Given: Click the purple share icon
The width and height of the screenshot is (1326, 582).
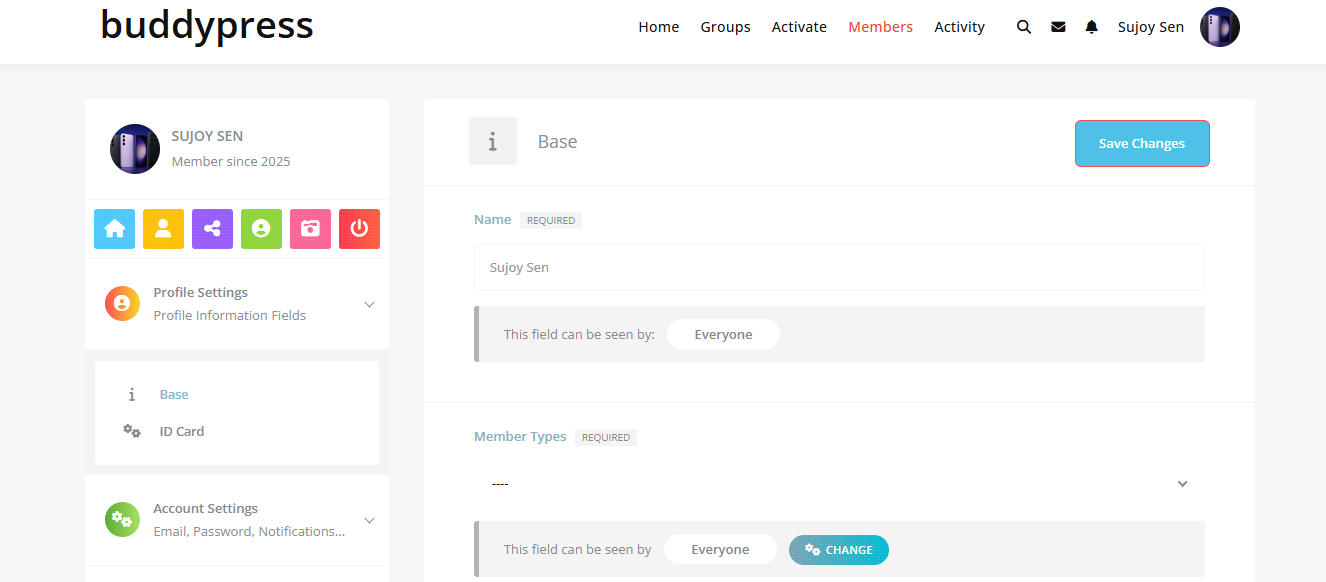Looking at the screenshot, I should tap(212, 229).
